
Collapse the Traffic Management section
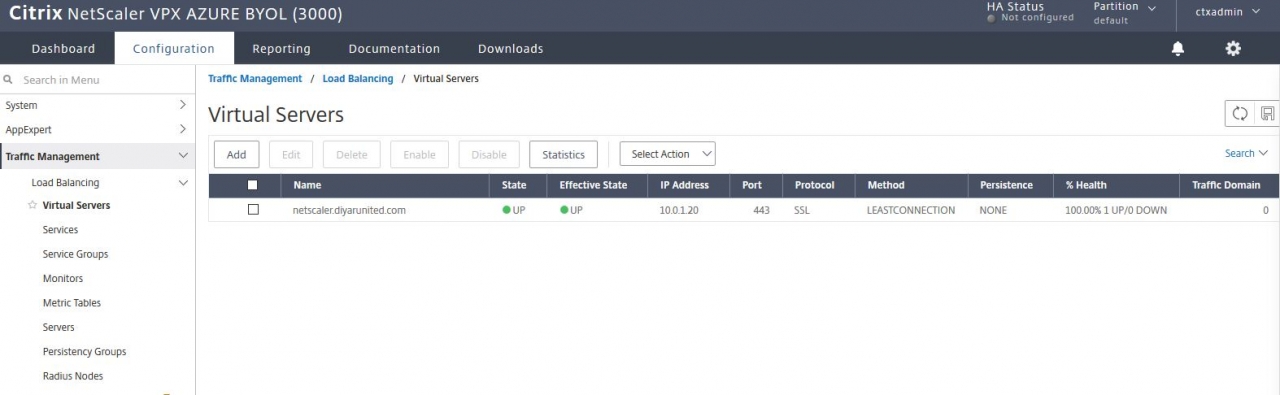tap(182, 156)
